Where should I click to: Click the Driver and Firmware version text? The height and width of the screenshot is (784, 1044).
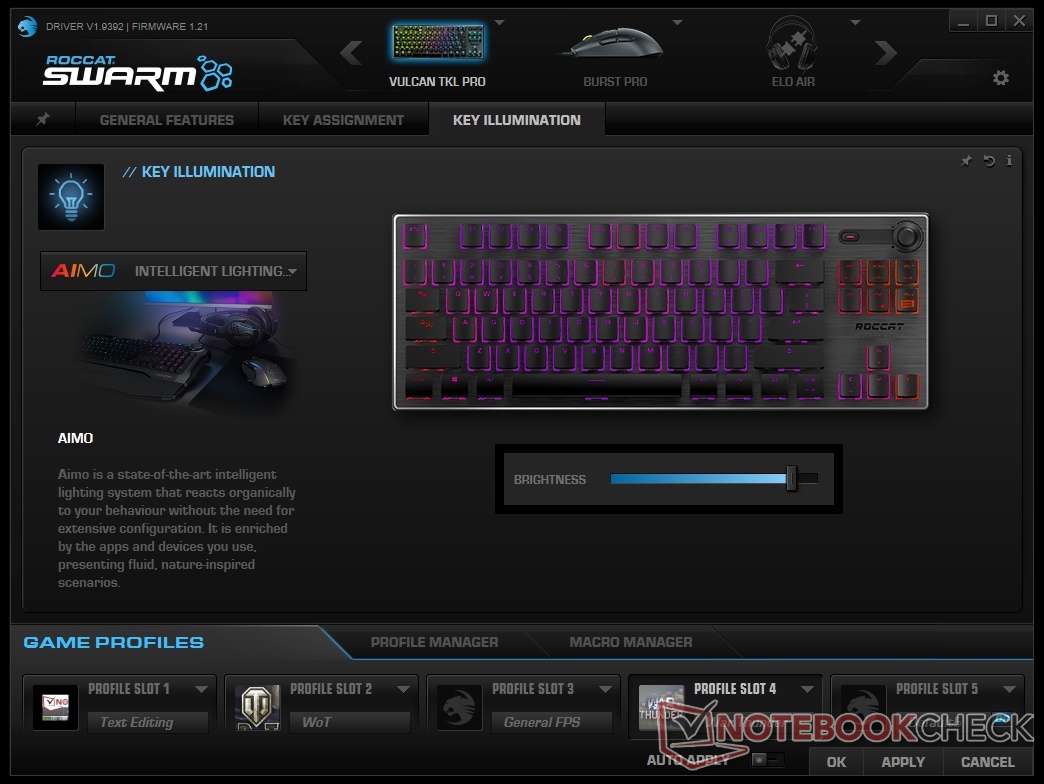pos(127,27)
